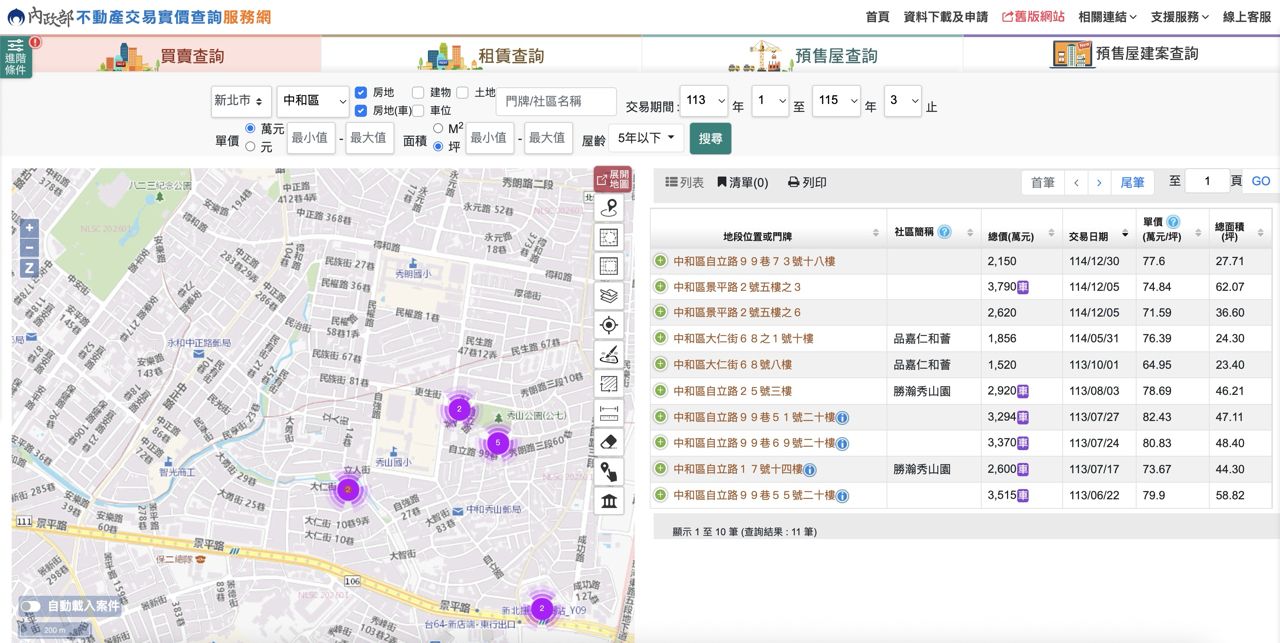Image resolution: width=1280 pixels, height=643 pixels.
Task: Check the 建物 checkbox
Action: [418, 93]
